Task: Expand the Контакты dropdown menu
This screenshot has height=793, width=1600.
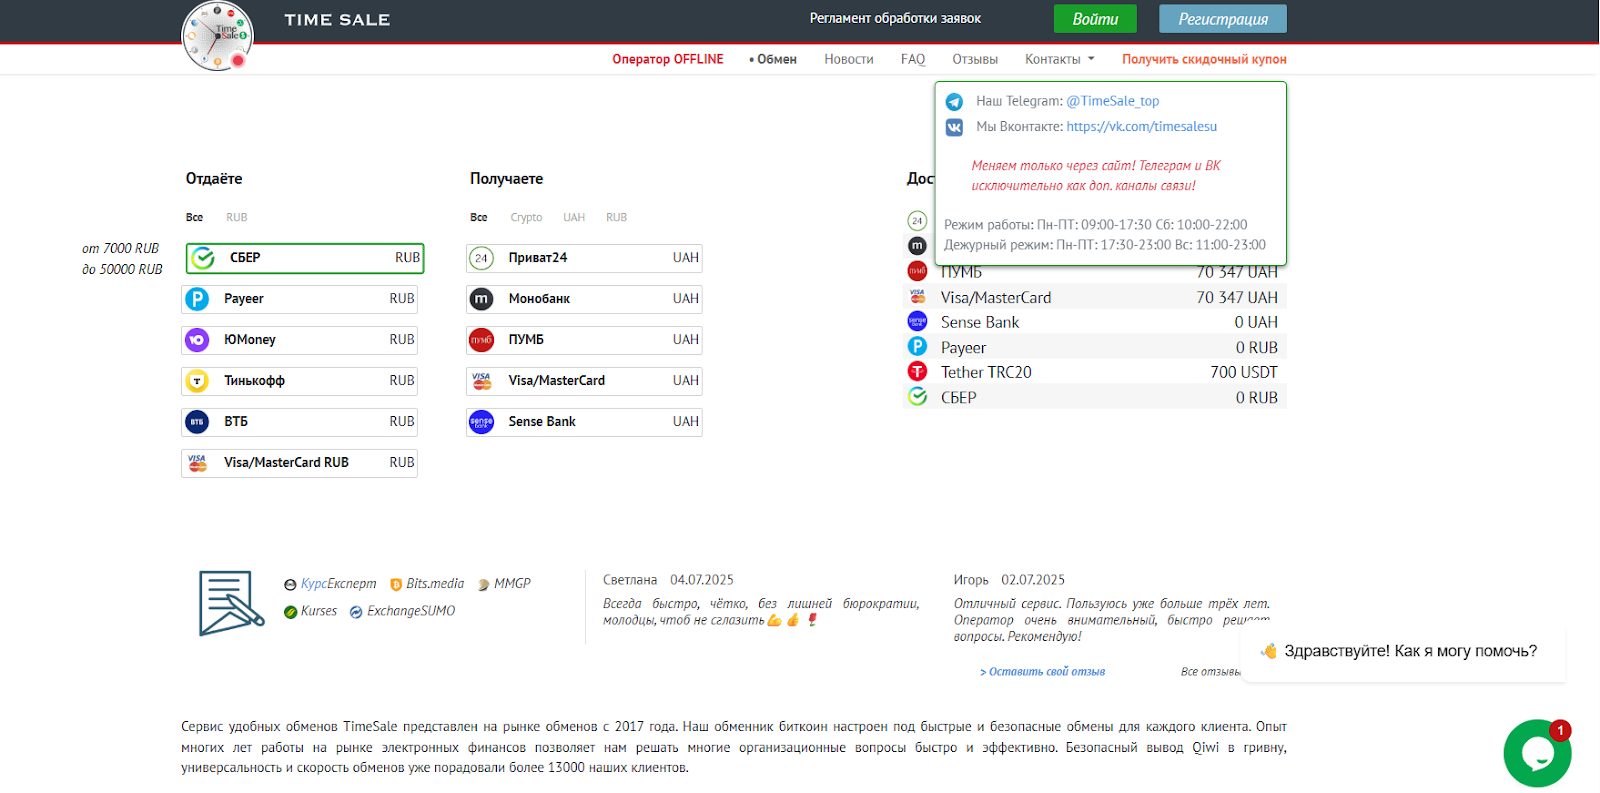Action: tap(1059, 60)
